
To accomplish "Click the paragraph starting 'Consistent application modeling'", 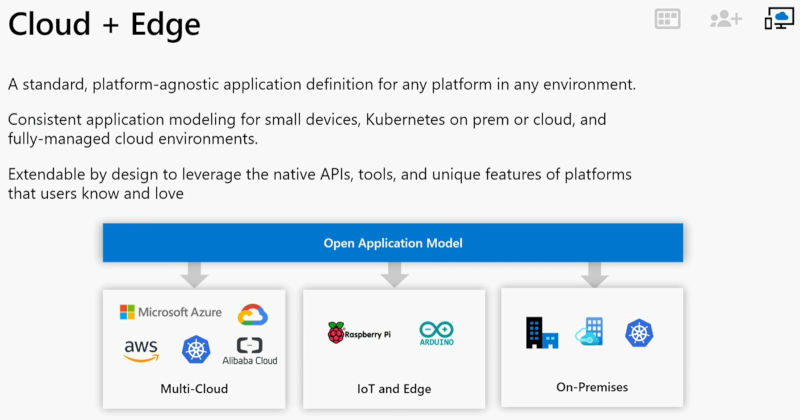I will coord(307,129).
